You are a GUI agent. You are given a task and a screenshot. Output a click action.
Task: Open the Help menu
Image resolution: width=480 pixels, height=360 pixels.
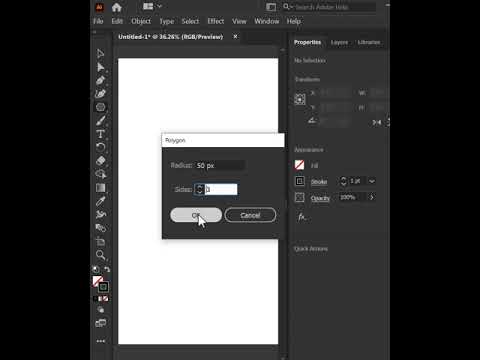[x=294, y=21]
